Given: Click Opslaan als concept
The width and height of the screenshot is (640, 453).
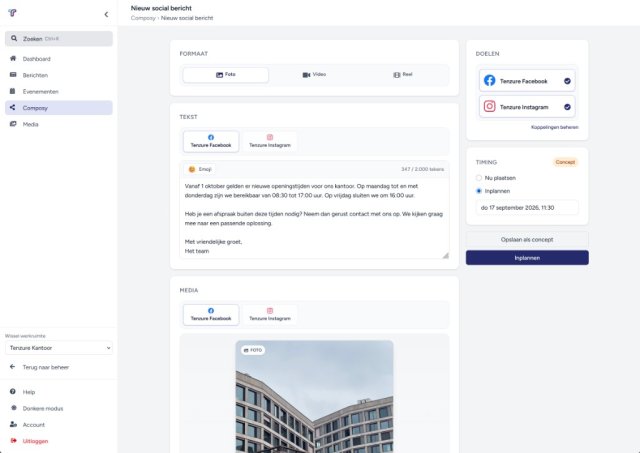Looking at the screenshot, I should 527,240.
